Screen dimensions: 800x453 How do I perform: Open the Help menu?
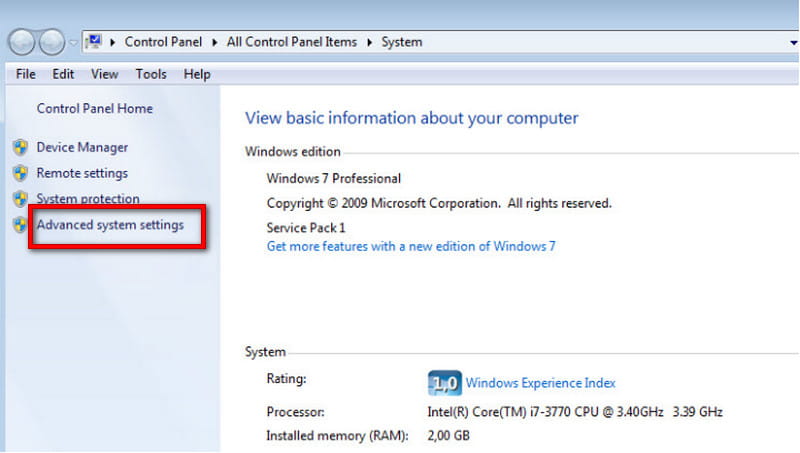point(197,74)
